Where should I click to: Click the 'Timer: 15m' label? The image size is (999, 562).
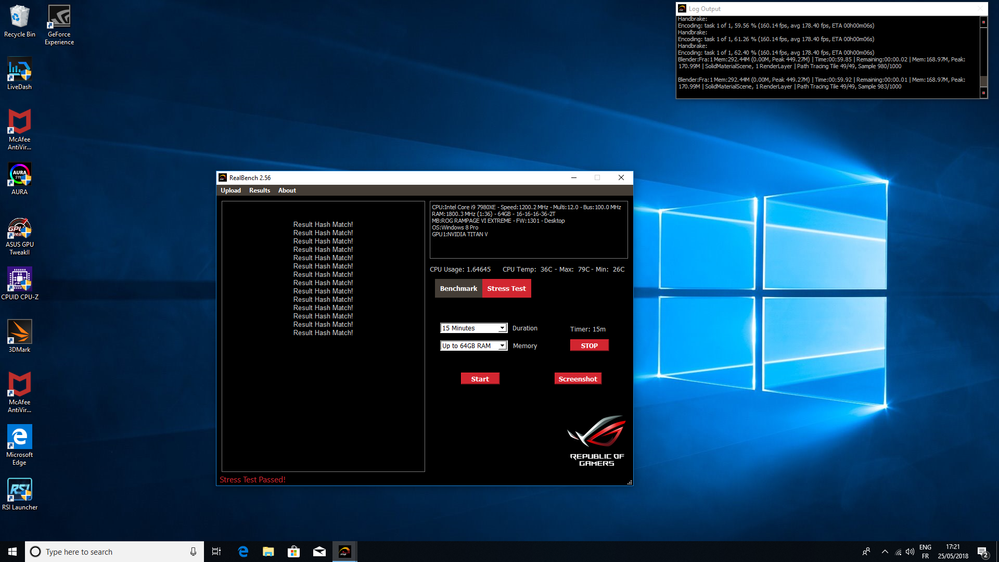coord(587,329)
